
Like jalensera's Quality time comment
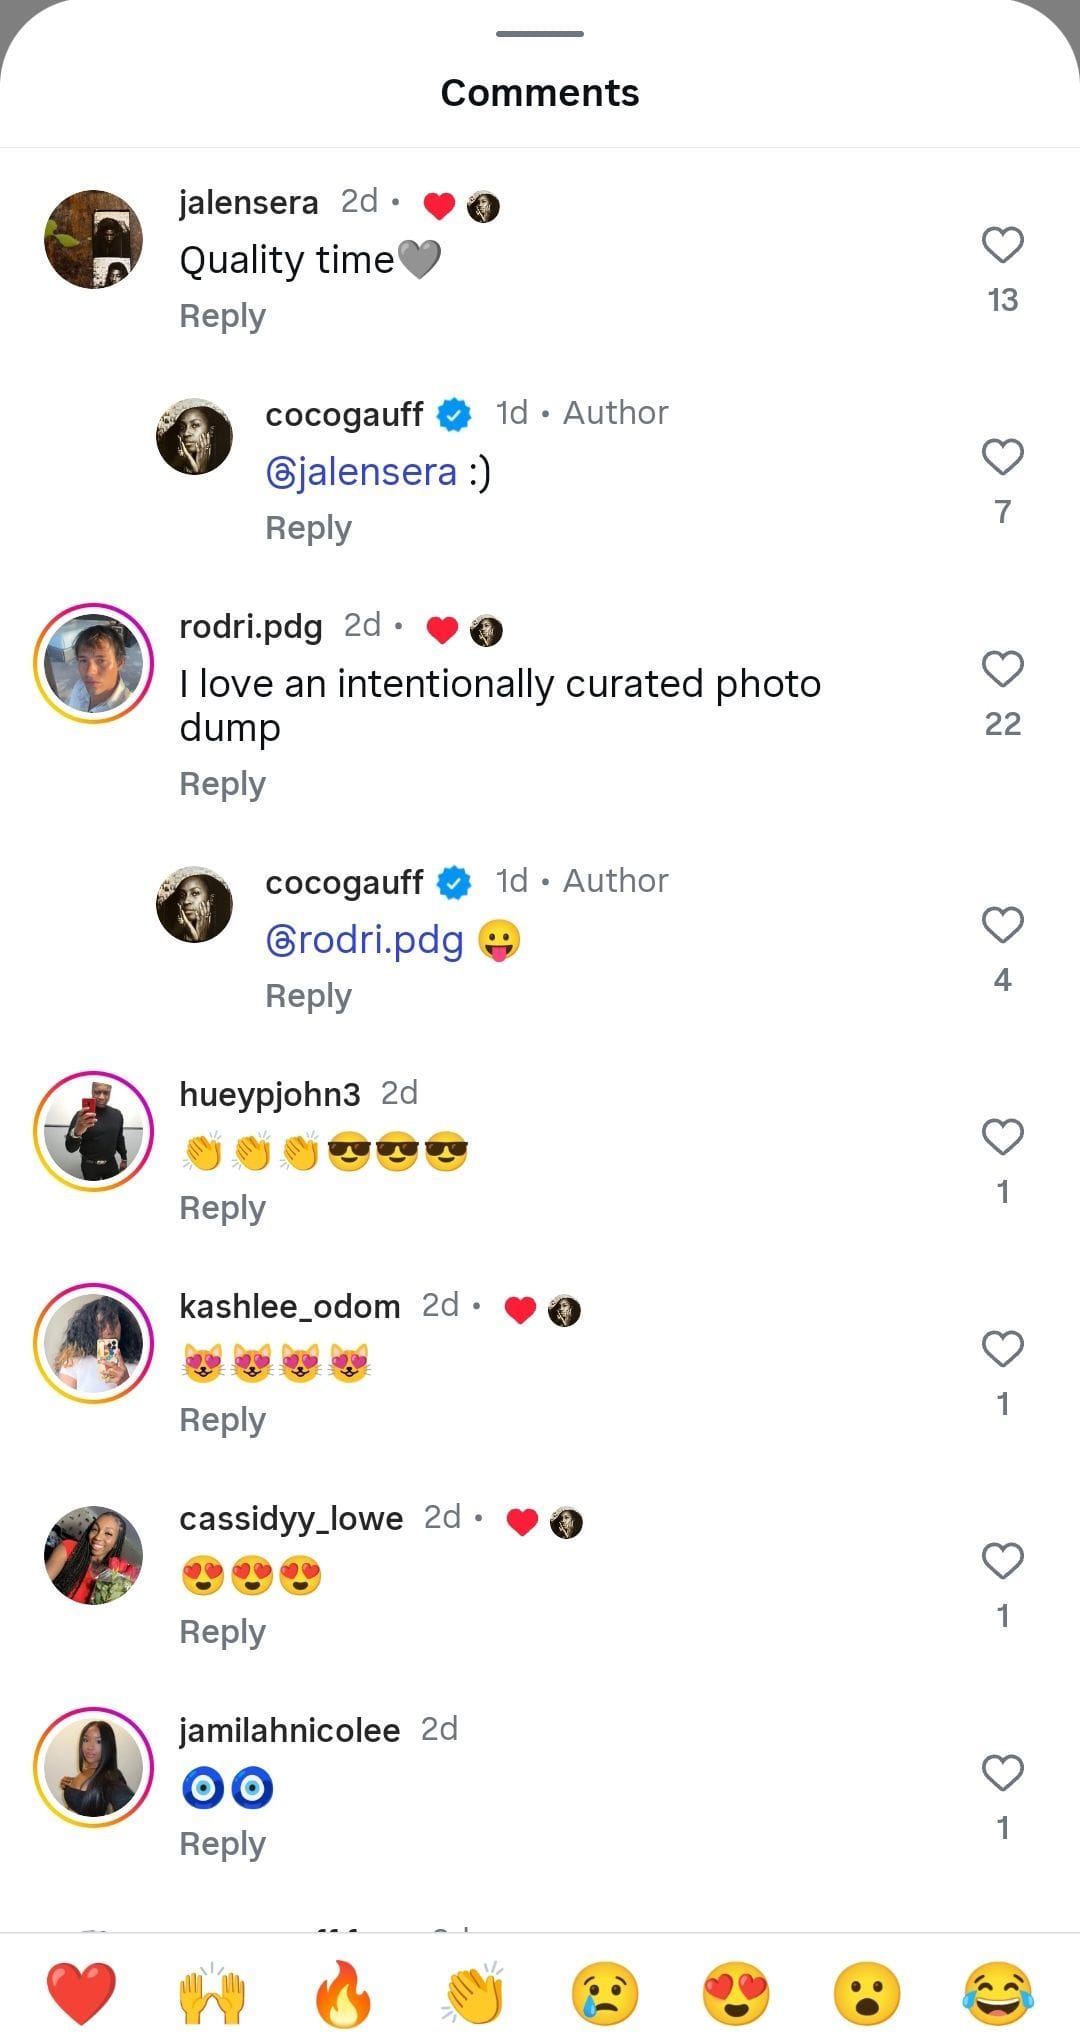[x=1002, y=243]
